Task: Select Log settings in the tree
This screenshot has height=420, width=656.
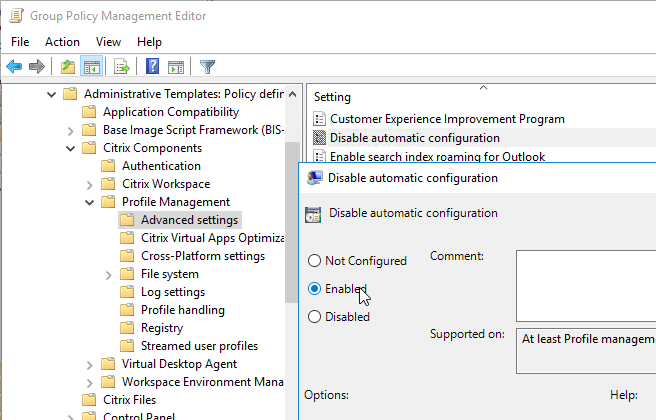Action: coord(173,292)
